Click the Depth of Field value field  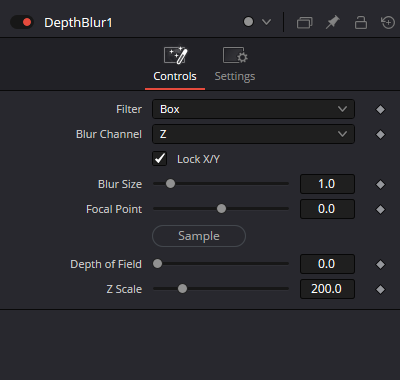click(327, 264)
